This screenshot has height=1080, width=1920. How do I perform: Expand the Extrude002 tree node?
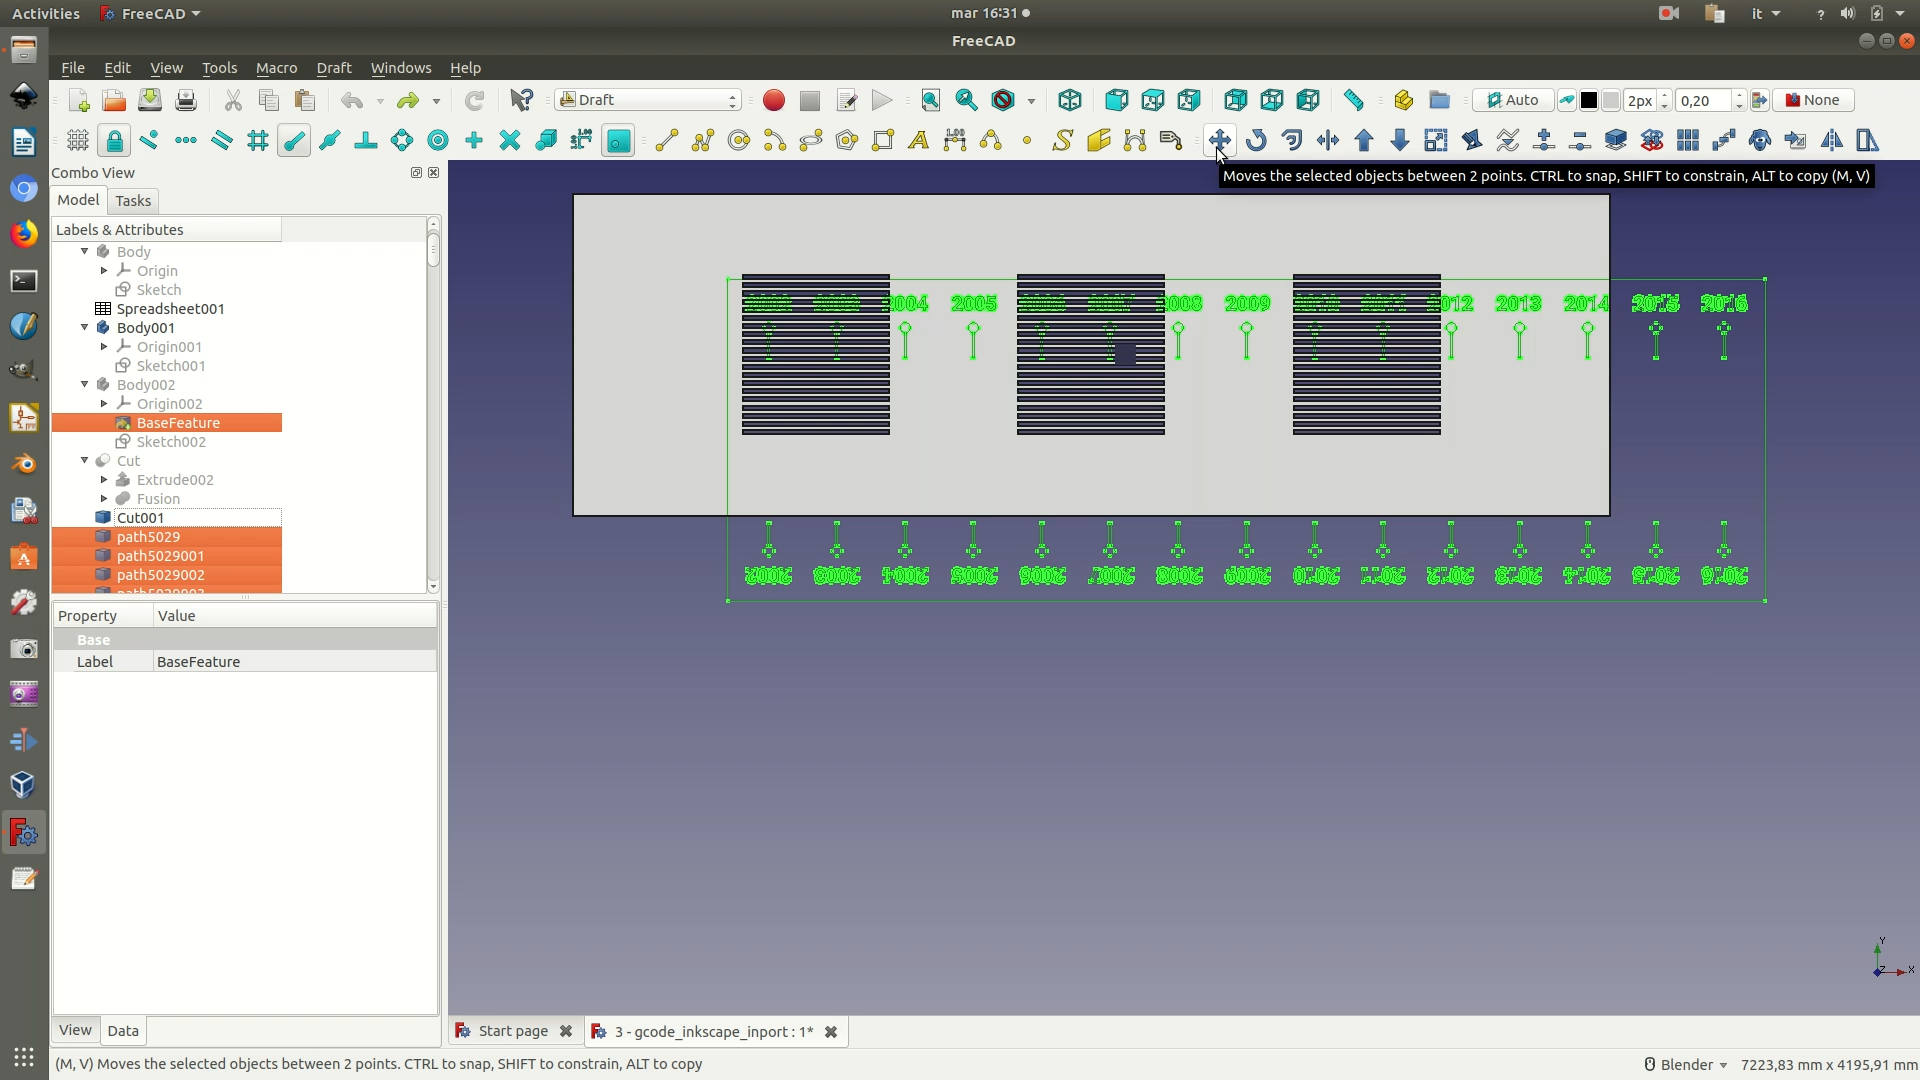pyautogui.click(x=104, y=480)
